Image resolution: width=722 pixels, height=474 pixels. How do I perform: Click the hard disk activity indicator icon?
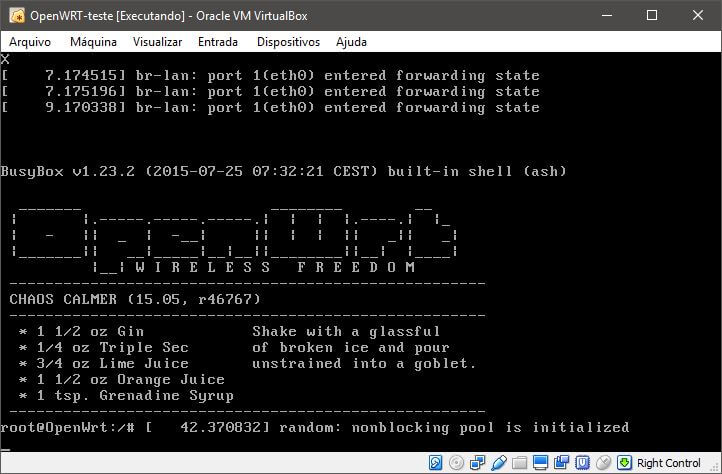click(435, 462)
